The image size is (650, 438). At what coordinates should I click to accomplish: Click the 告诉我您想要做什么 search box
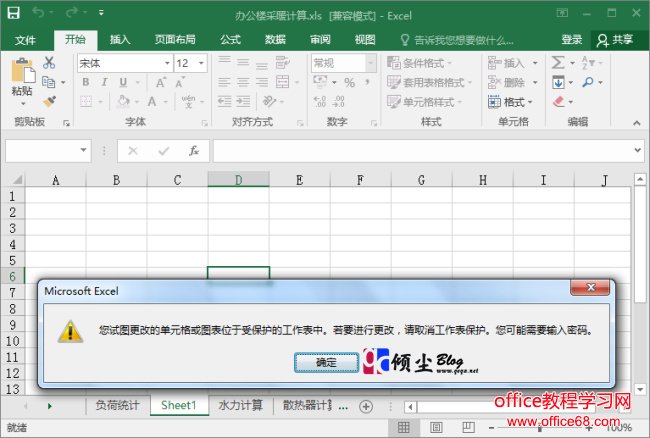point(457,40)
